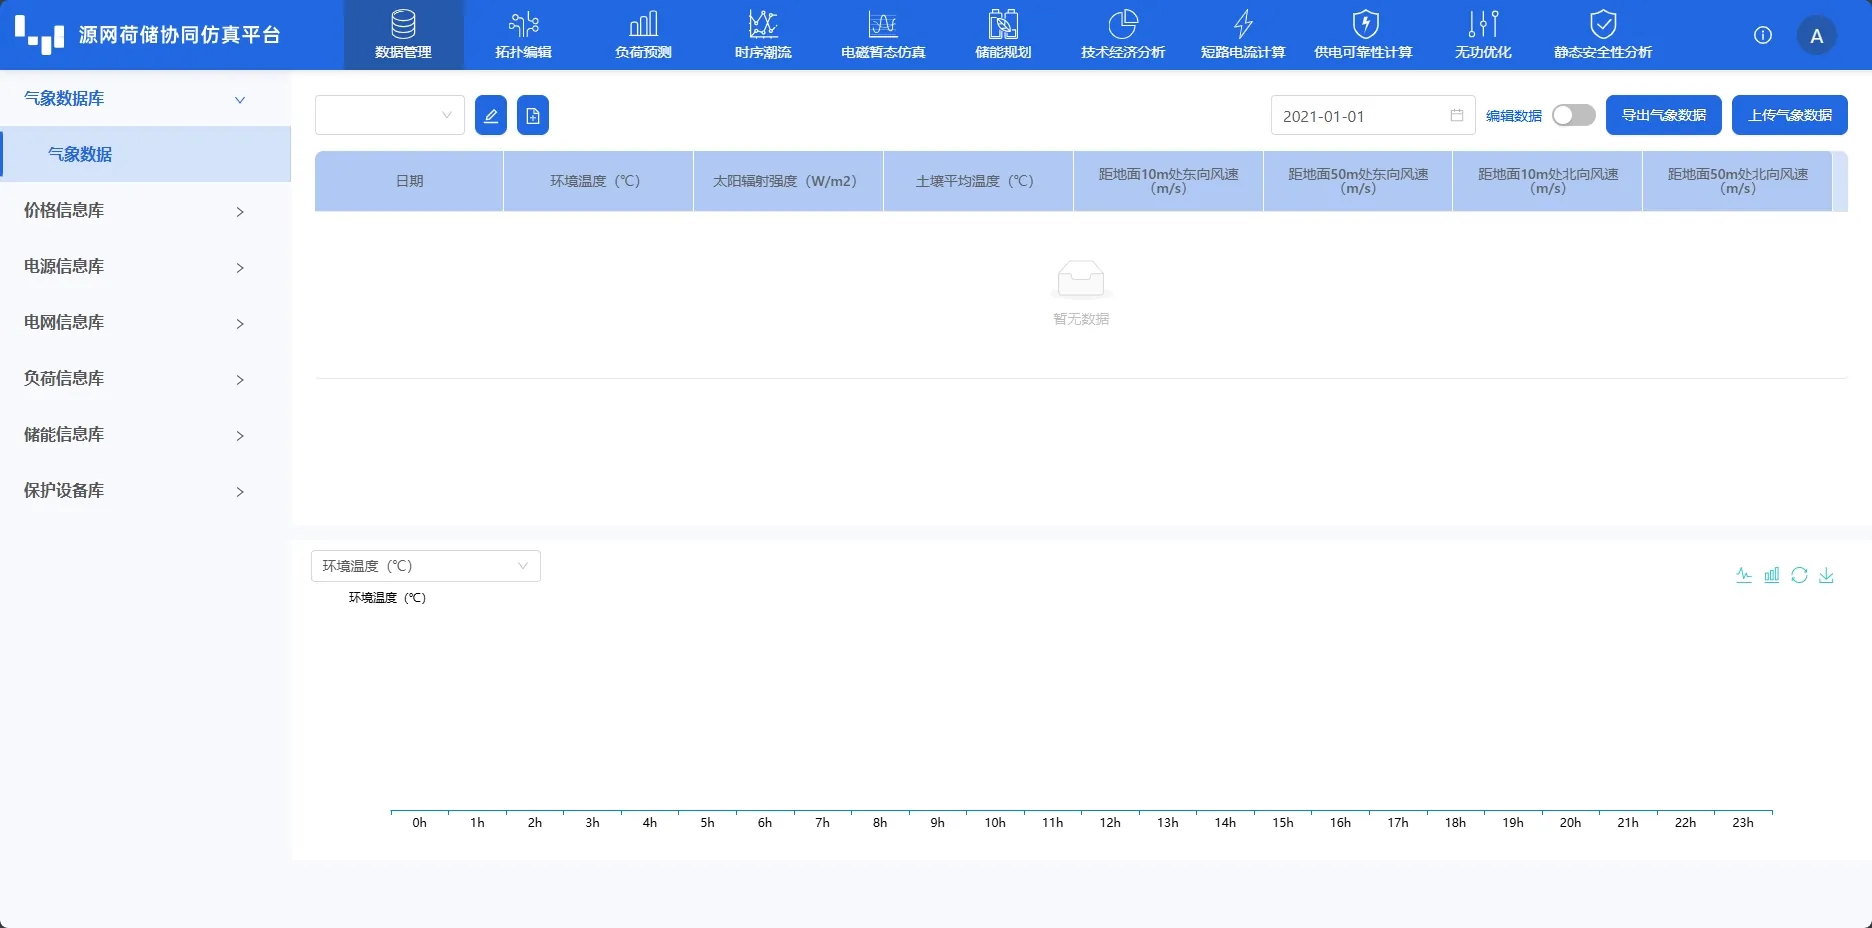This screenshot has width=1872, height=928.
Task: Click the 源网荷储协同仿真平台 title
Action: click(x=179, y=35)
